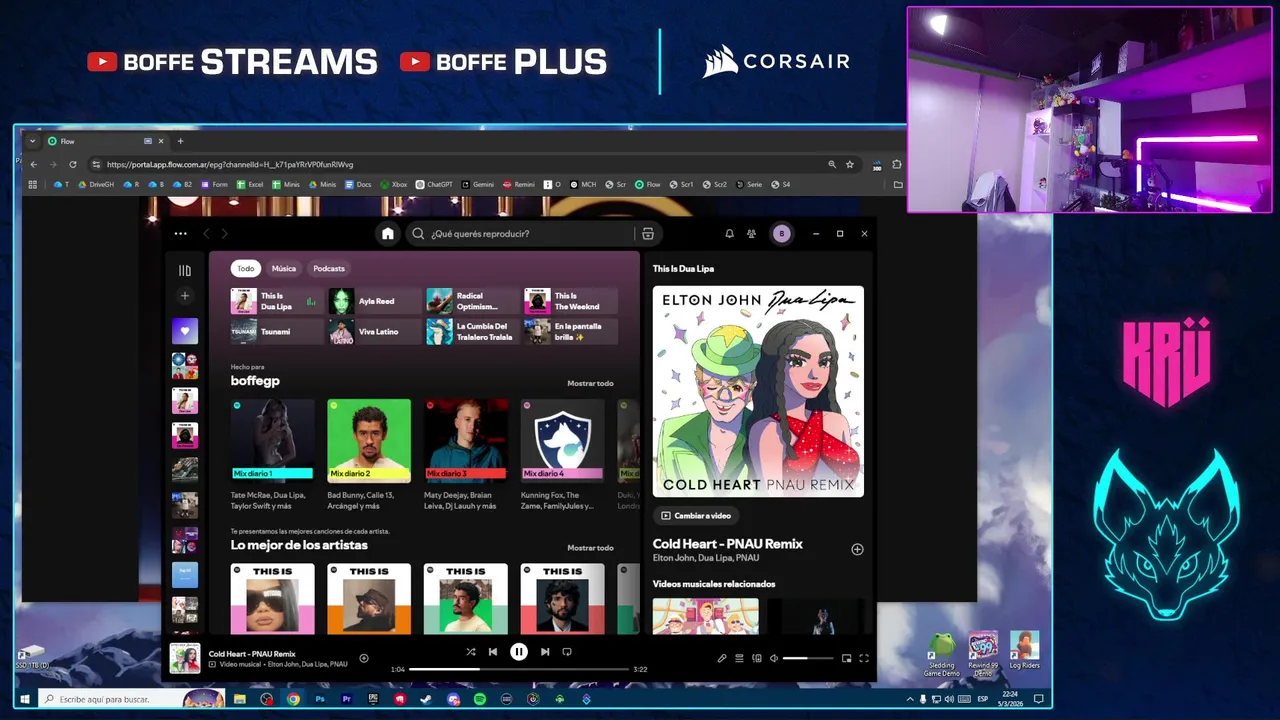Toggle repeat in the player bar
Viewport: 1280px width, 720px height.
click(567, 652)
